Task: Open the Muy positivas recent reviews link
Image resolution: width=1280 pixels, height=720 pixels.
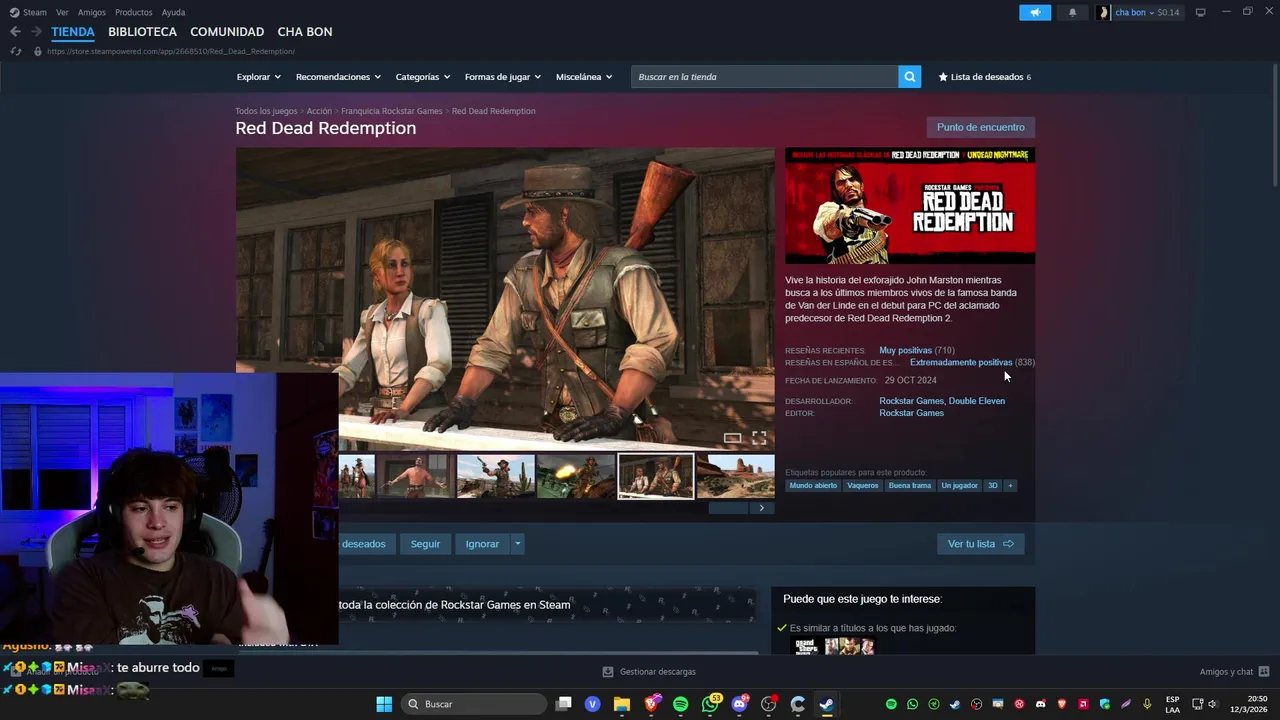Action: pyautogui.click(x=905, y=351)
